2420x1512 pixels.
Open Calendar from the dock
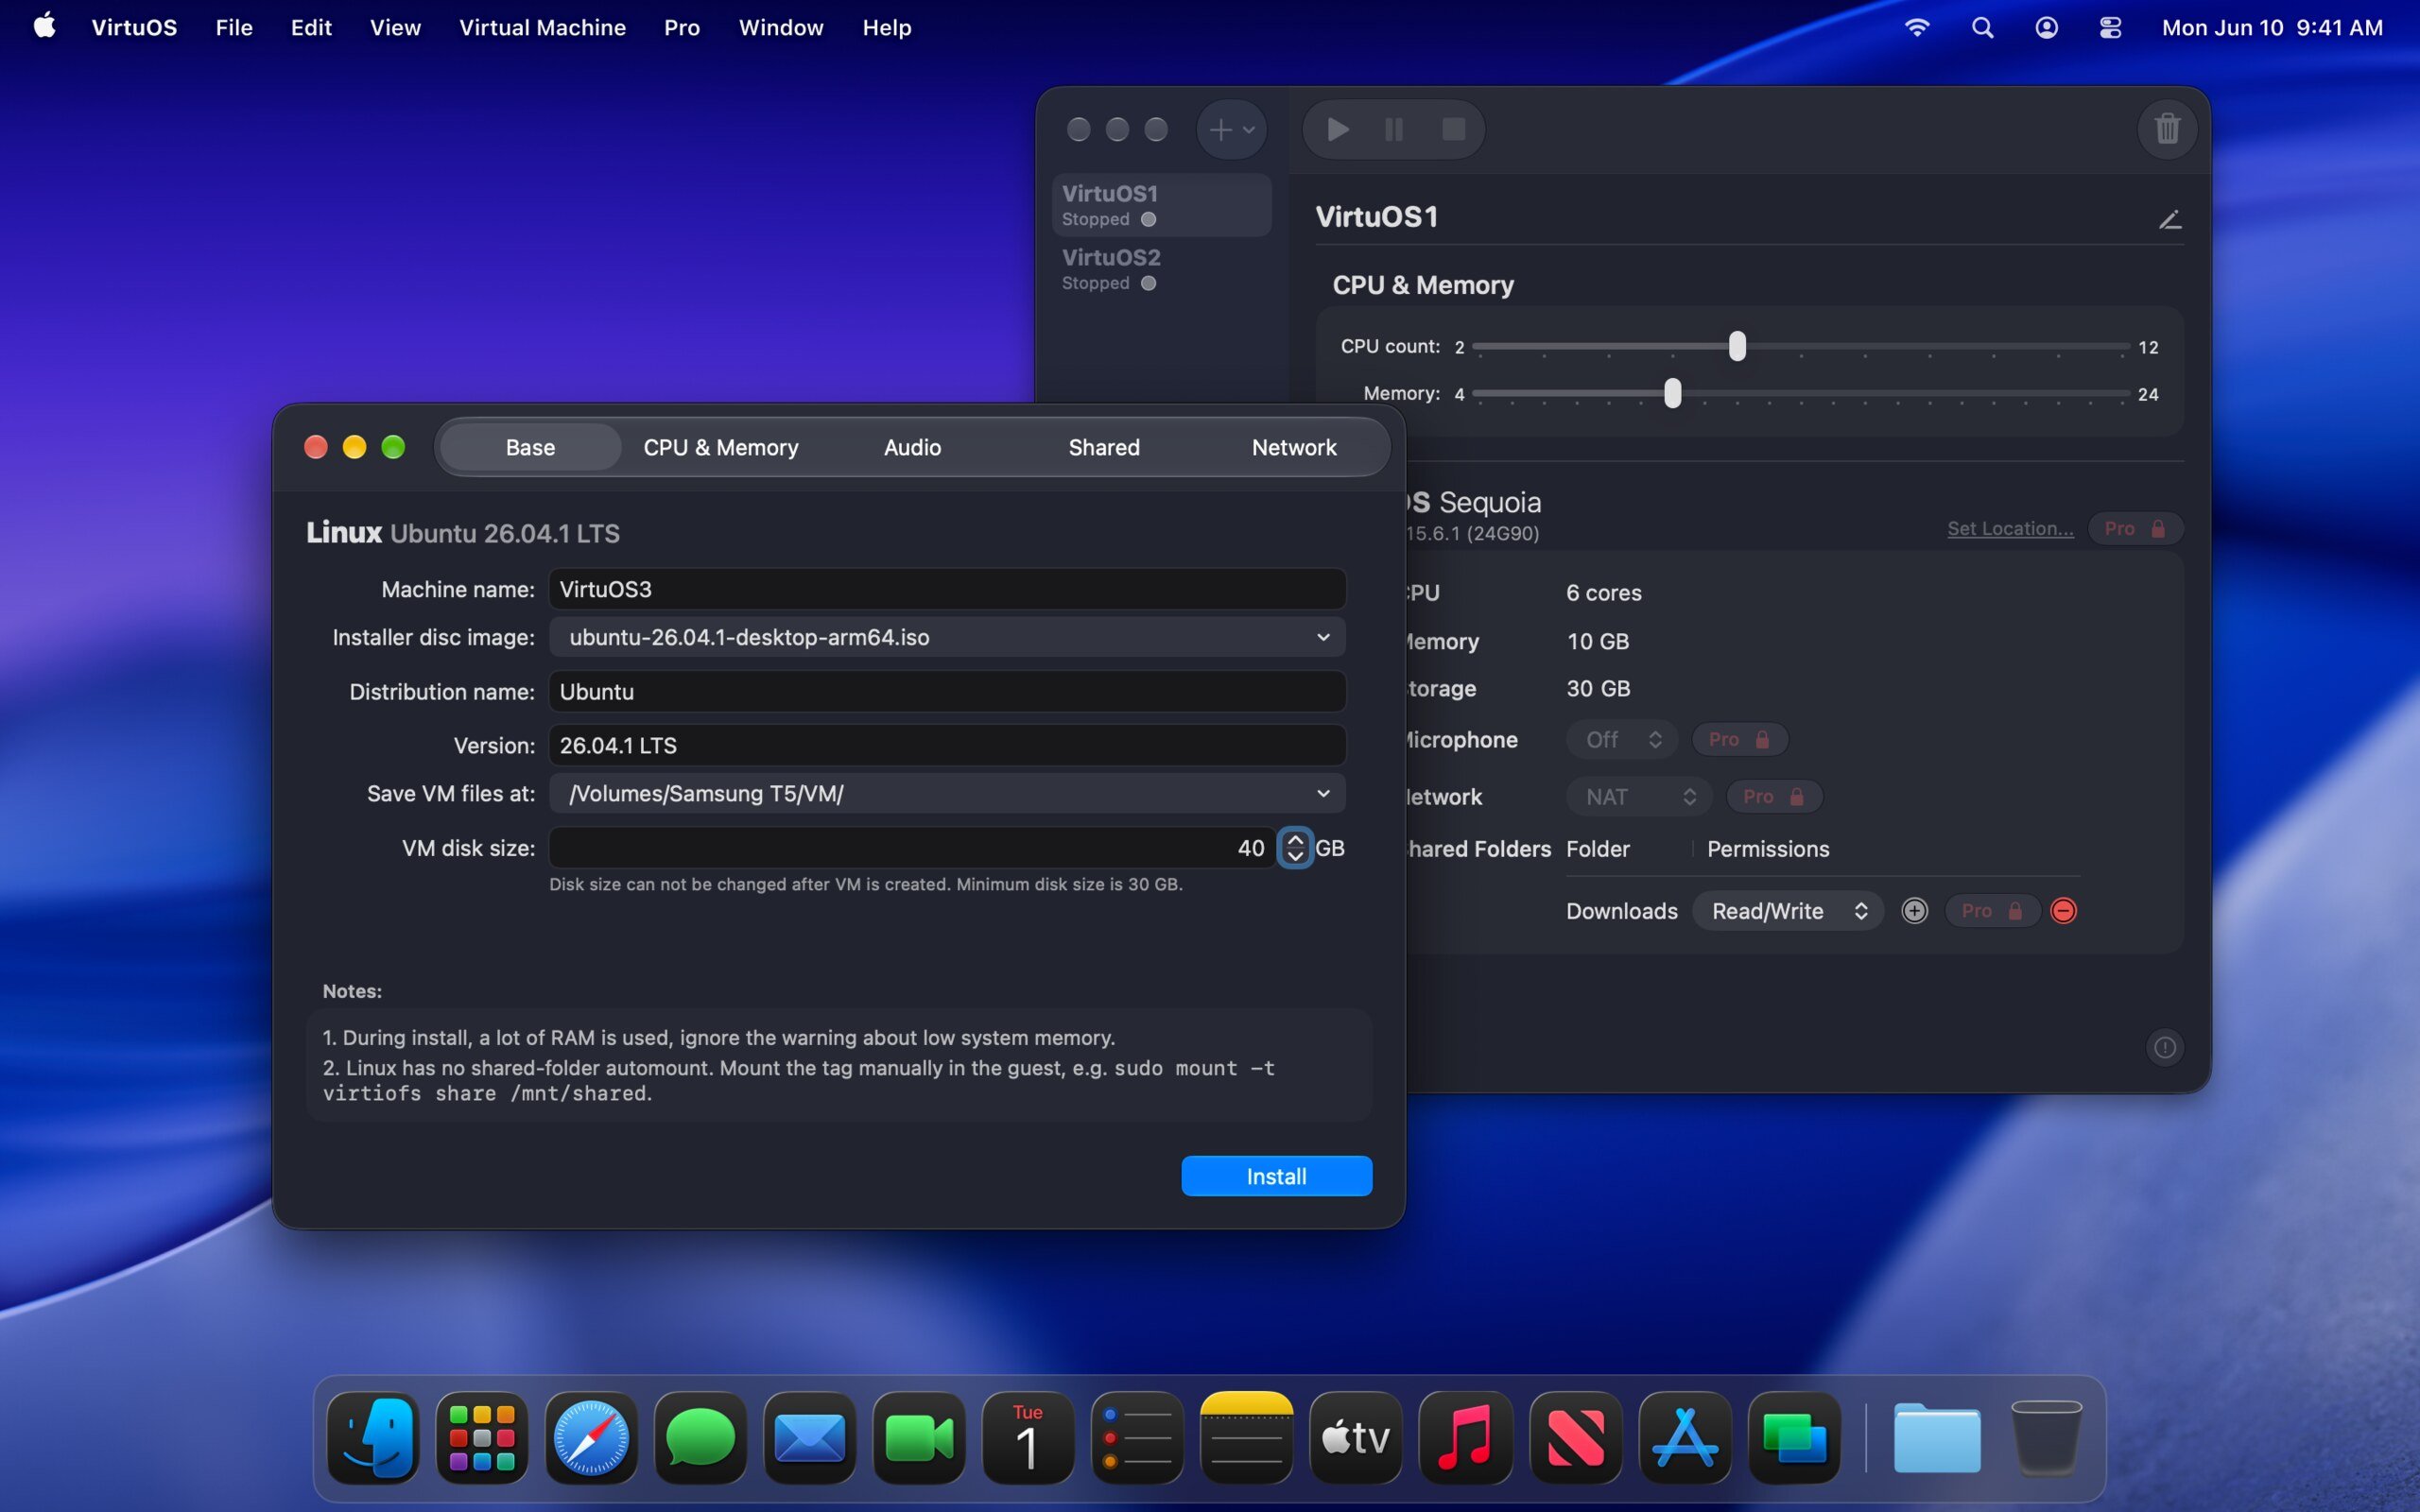[x=1028, y=1437]
